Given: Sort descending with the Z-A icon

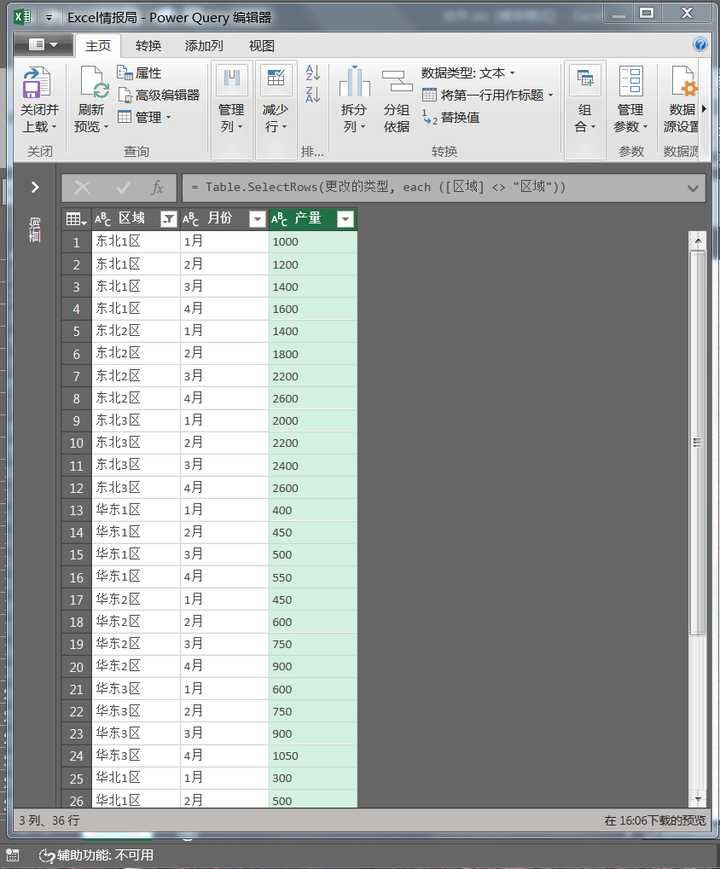Looking at the screenshot, I should tap(313, 94).
